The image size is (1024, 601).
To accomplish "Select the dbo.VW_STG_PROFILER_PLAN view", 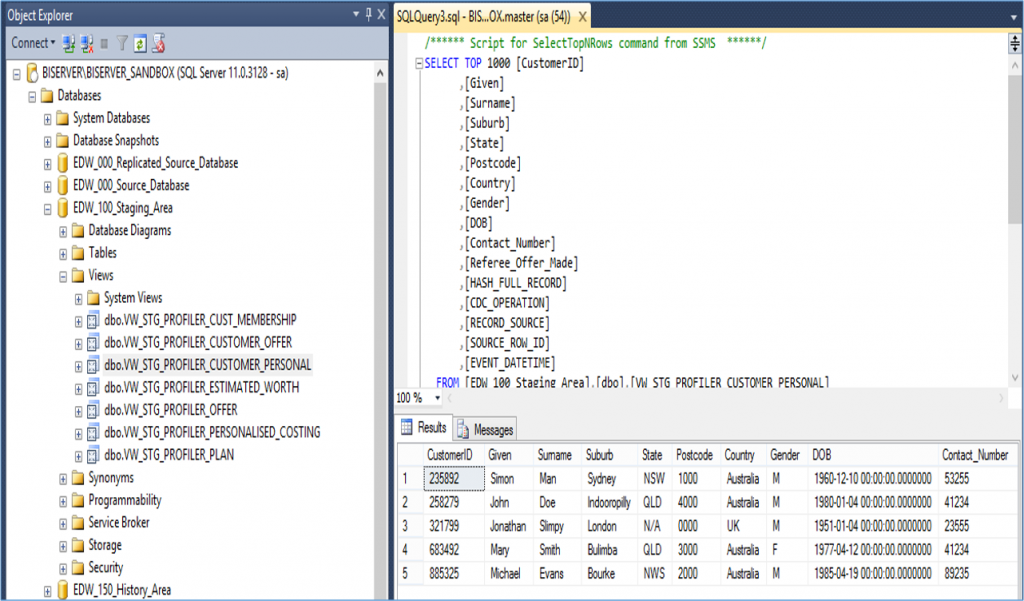I will tap(169, 455).
